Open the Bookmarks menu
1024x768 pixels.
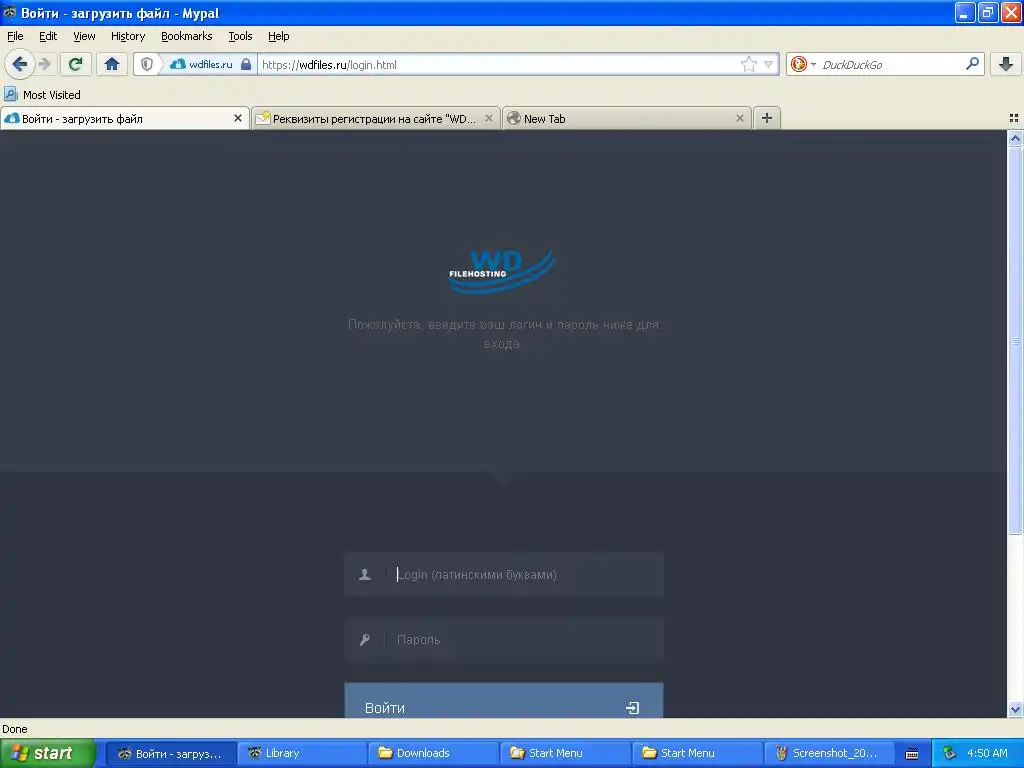tap(187, 36)
